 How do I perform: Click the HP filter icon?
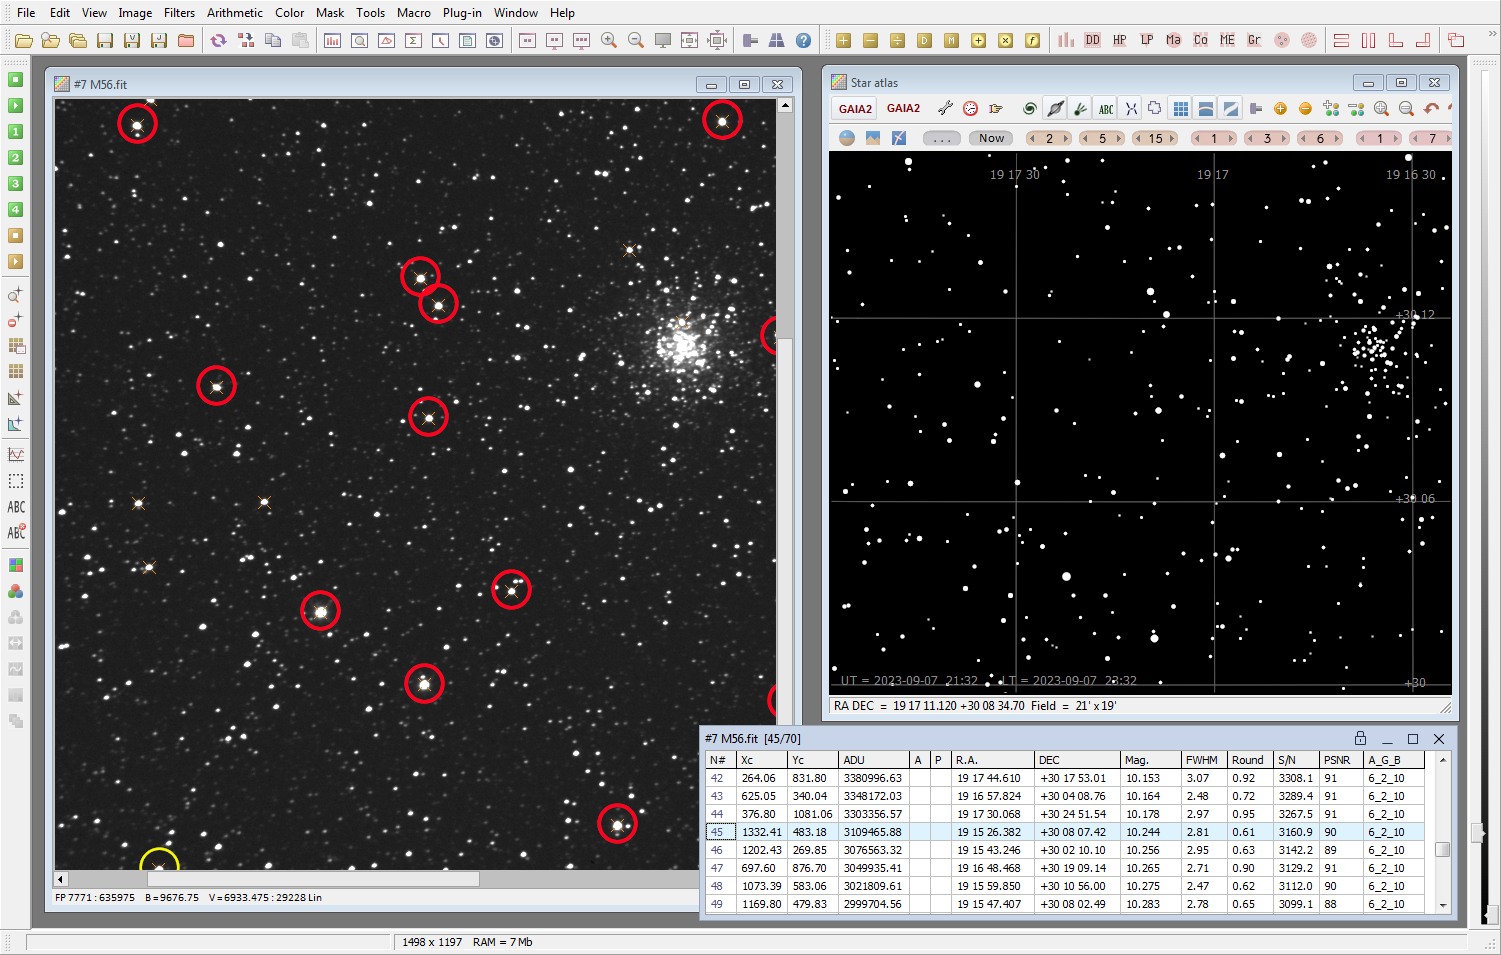(1119, 41)
